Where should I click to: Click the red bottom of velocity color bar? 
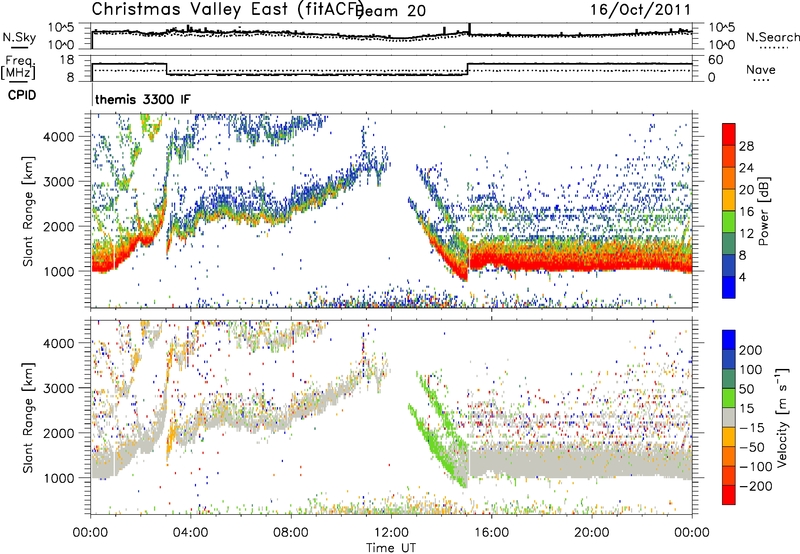coord(729,495)
